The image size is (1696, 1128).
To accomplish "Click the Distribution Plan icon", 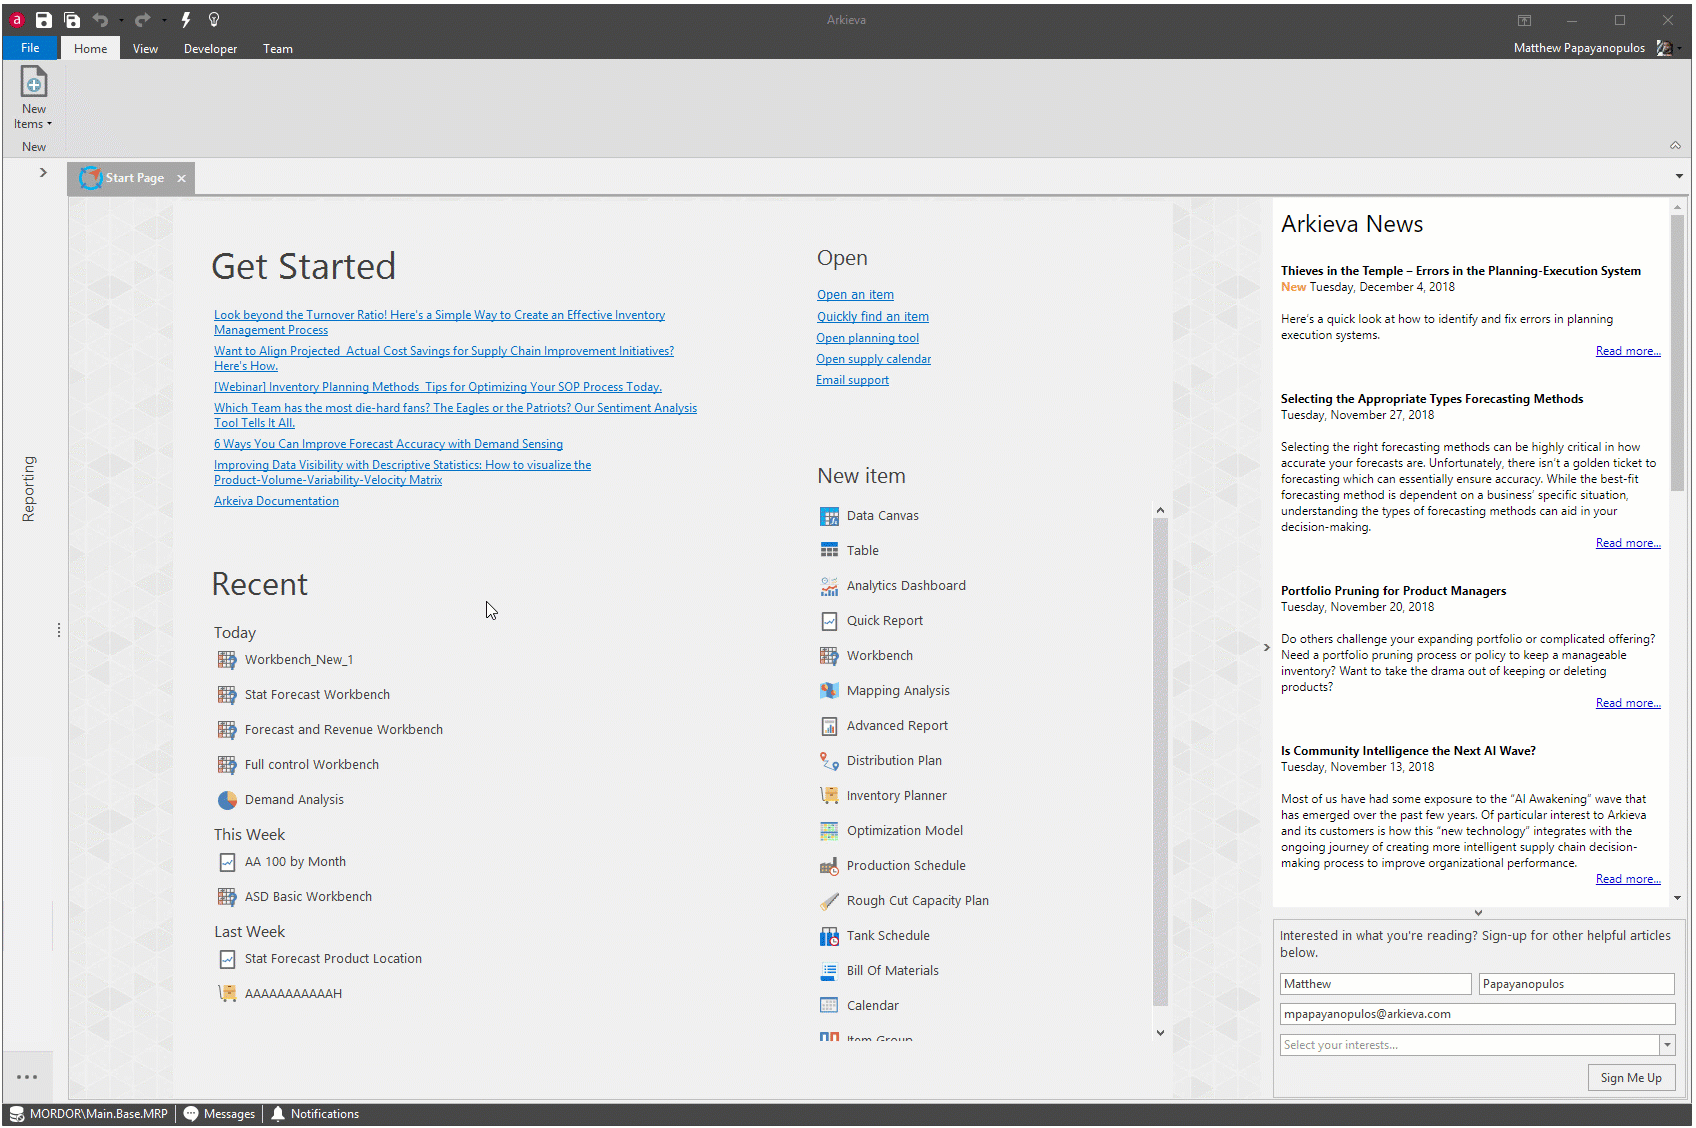I will 829,761.
